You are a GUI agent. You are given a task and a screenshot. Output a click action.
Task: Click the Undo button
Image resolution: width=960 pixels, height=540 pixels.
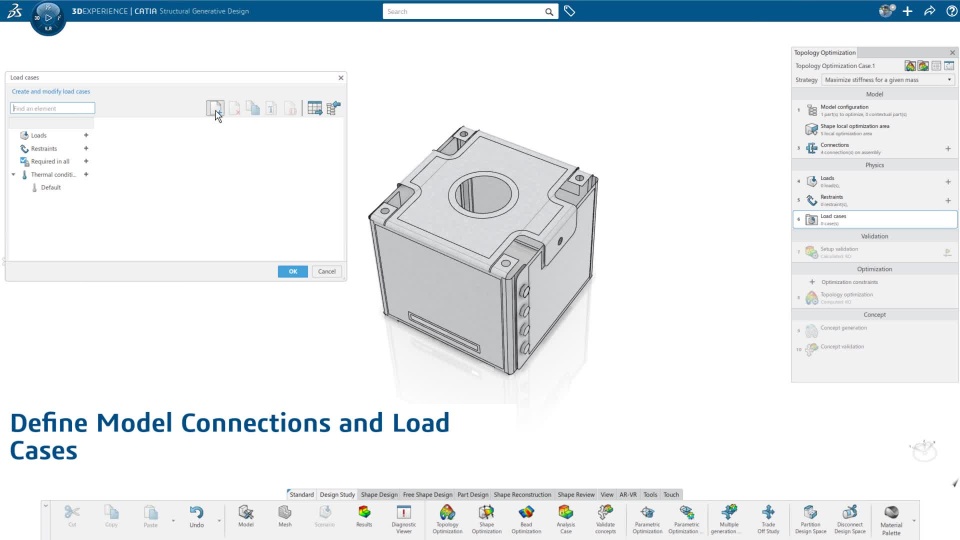pos(196,517)
